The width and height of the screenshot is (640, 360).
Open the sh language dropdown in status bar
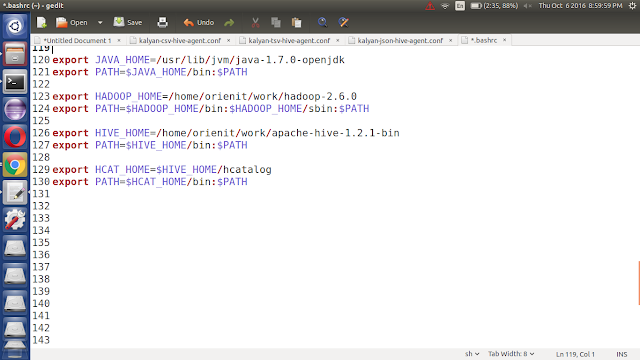tap(472, 354)
